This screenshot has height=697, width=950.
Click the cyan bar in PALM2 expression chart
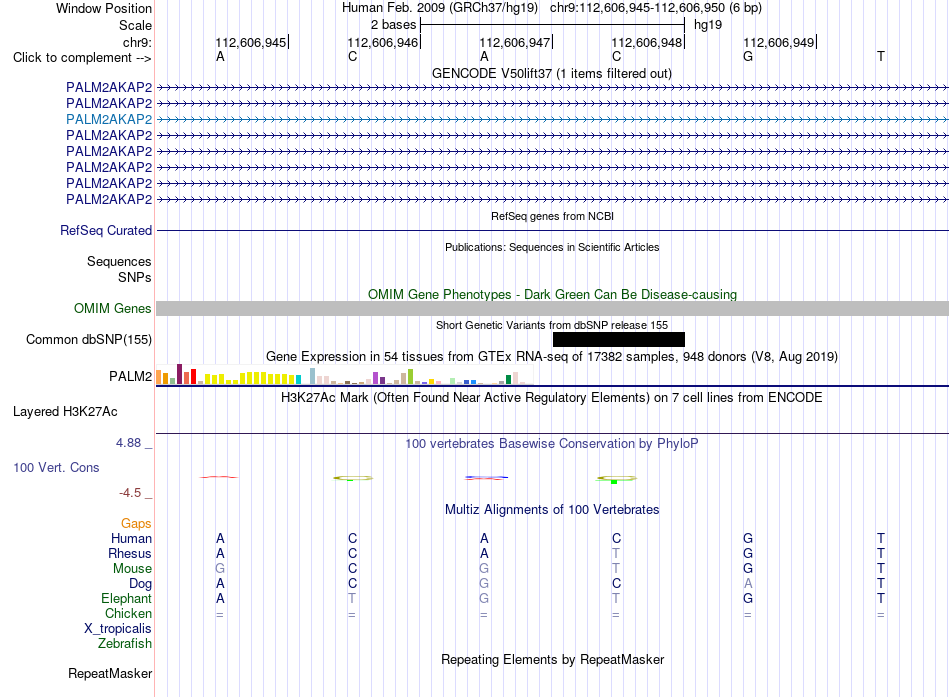(298, 379)
